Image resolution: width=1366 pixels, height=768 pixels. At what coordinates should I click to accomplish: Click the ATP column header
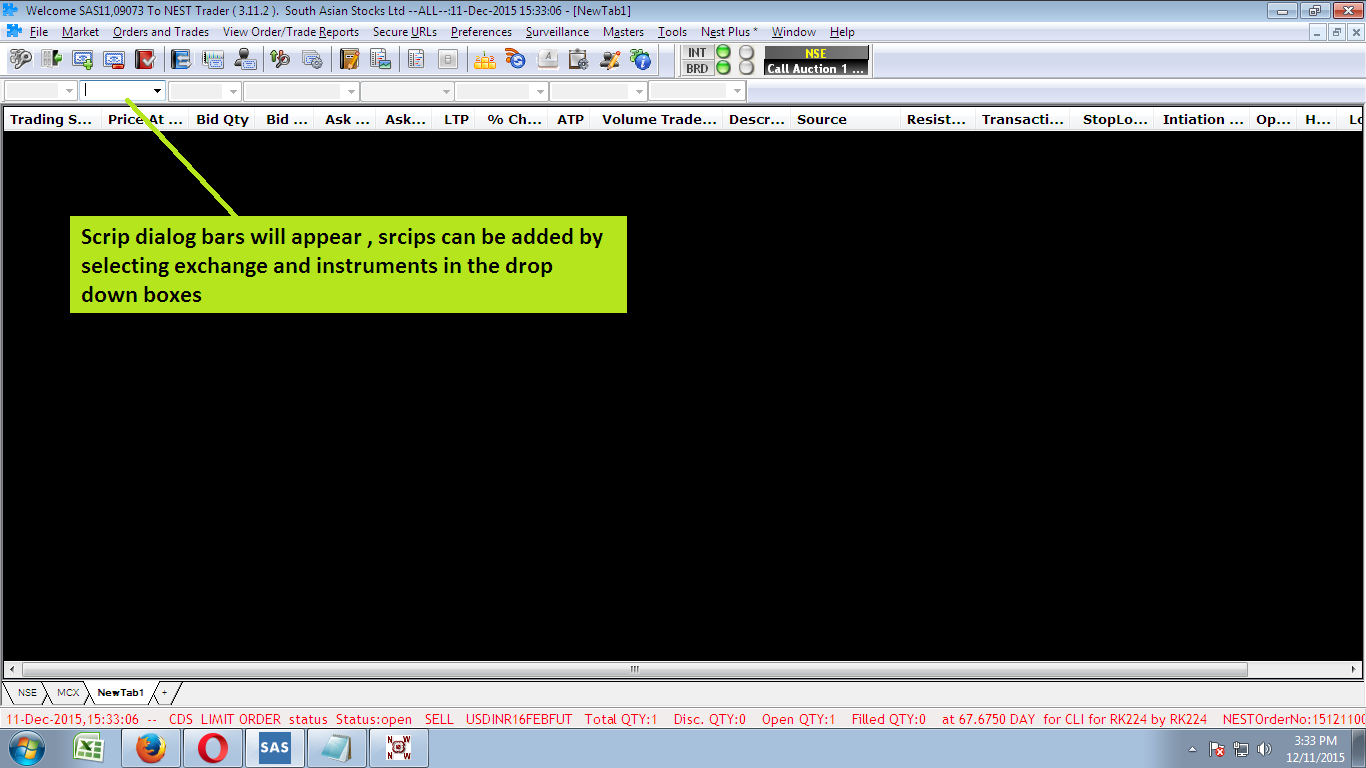coord(570,119)
